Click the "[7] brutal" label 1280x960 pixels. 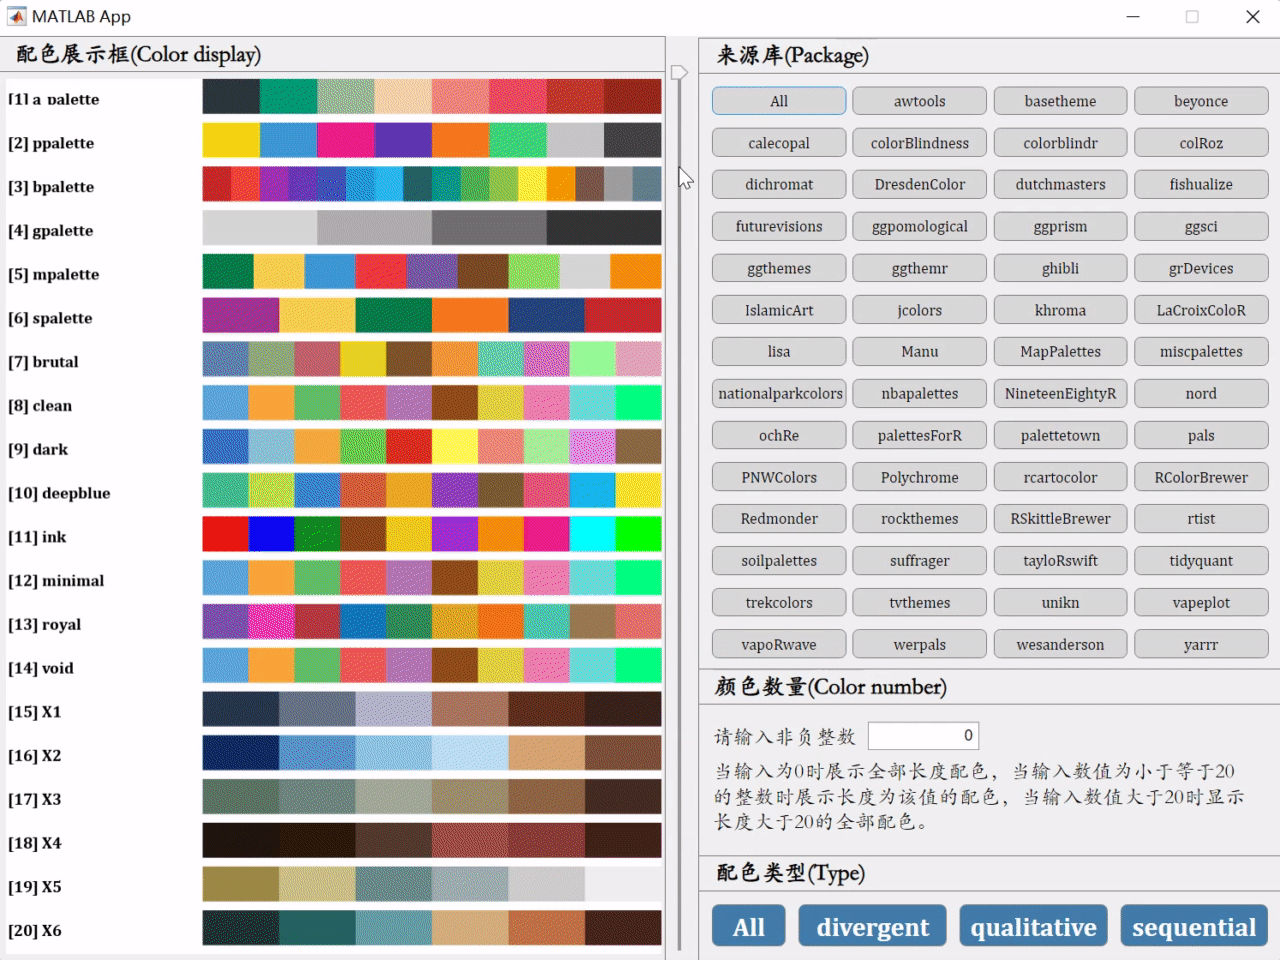pos(43,362)
